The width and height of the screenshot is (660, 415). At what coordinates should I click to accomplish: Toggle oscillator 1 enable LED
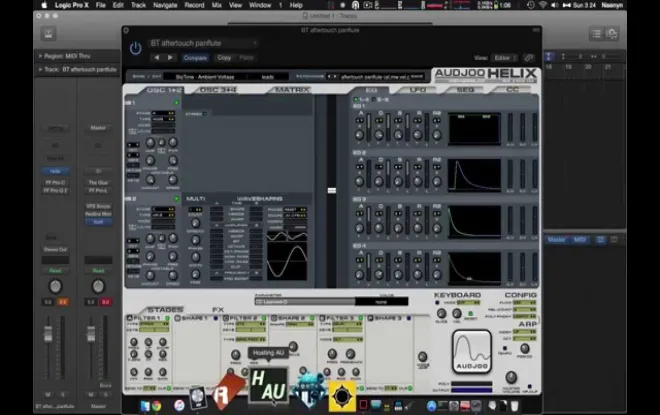pyautogui.click(x=176, y=103)
